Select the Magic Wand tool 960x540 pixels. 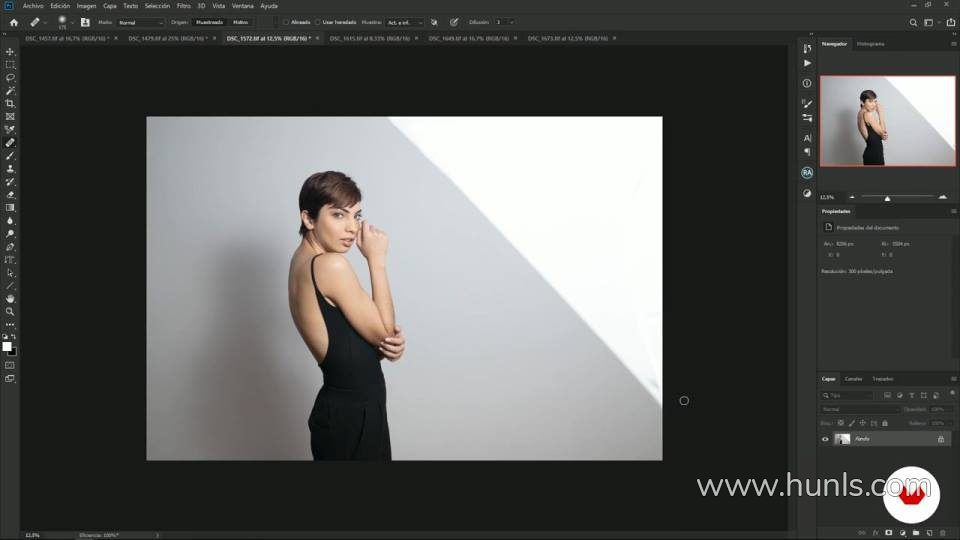[x=10, y=91]
